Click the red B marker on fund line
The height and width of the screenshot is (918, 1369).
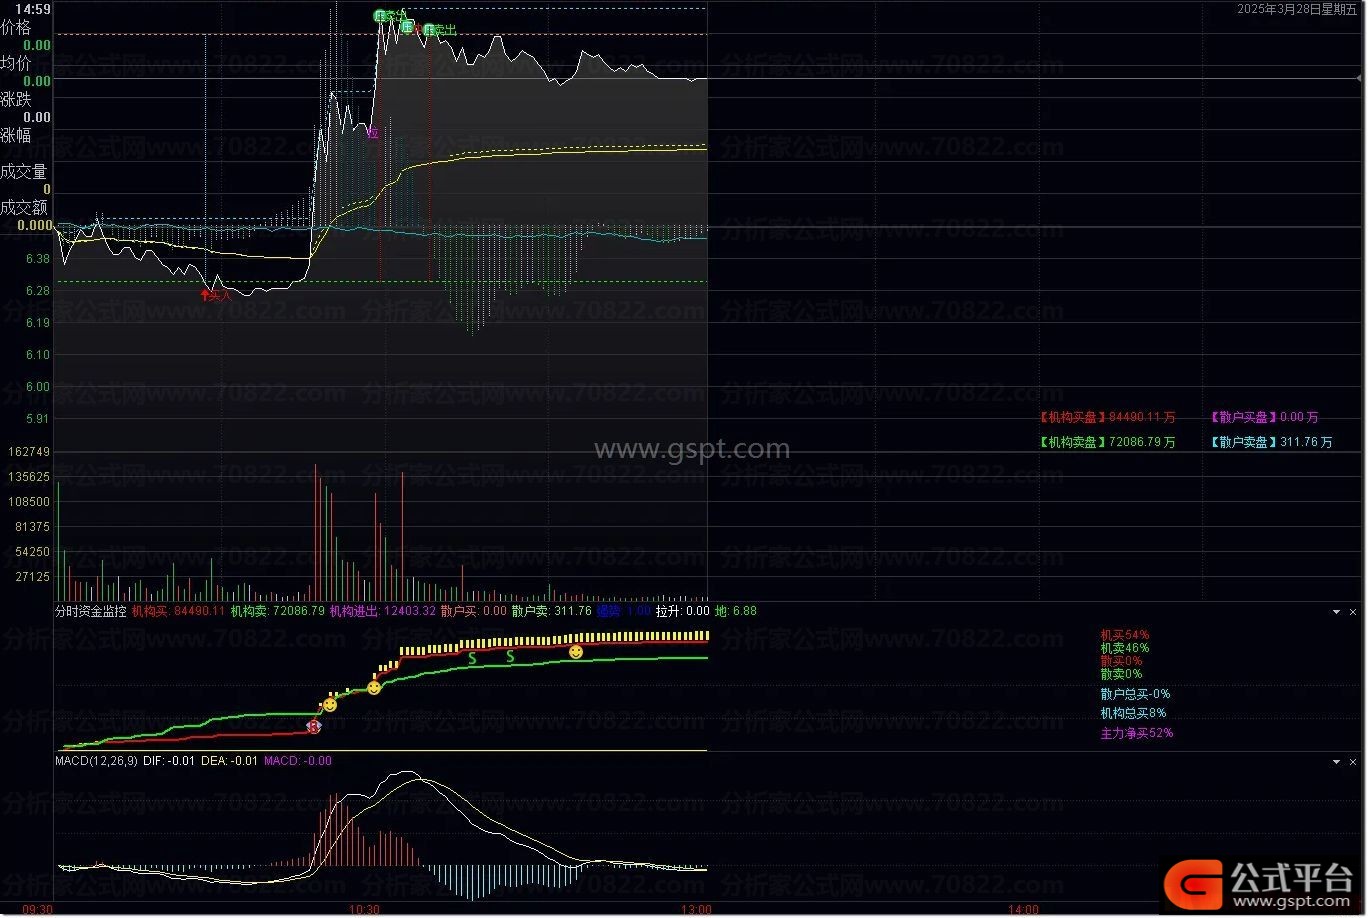pos(314,727)
